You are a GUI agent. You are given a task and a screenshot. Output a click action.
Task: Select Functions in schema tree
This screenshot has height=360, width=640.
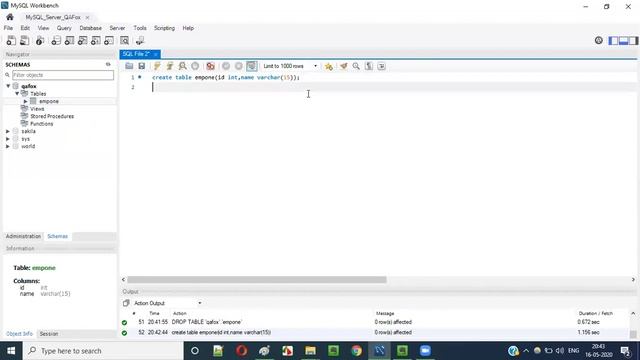click(41, 124)
